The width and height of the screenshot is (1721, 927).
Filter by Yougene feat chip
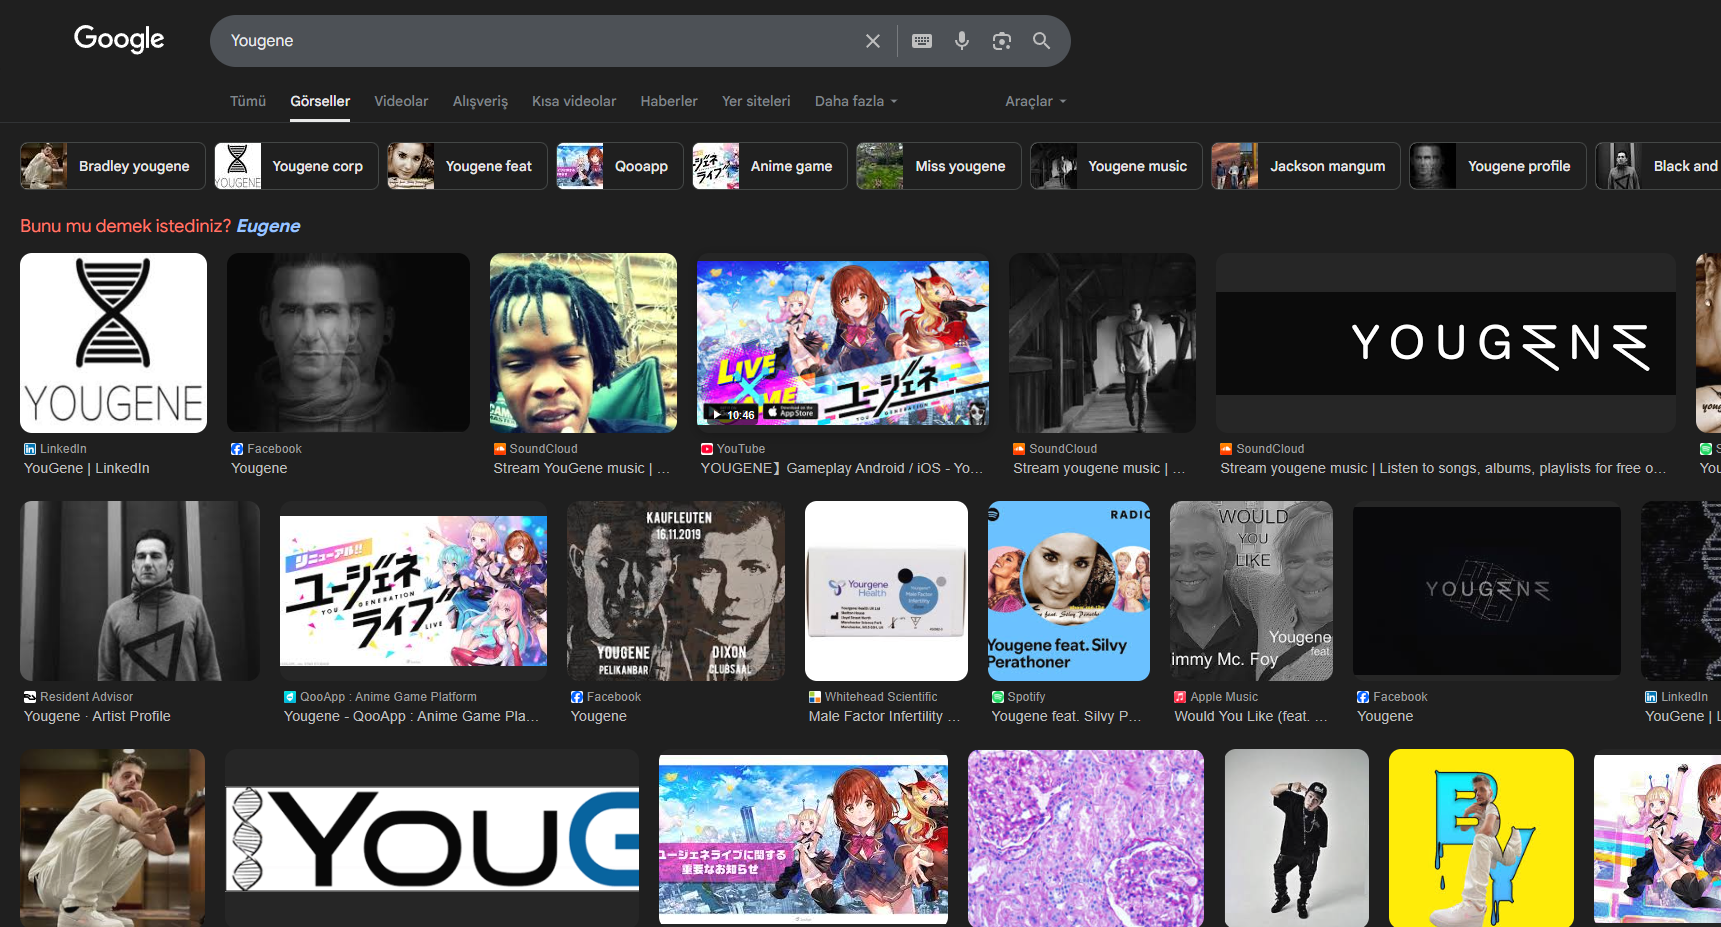click(x=467, y=166)
